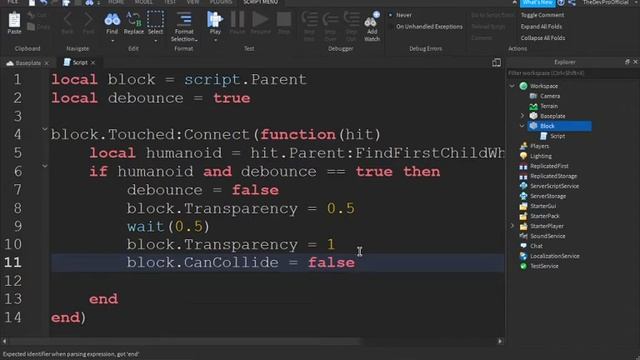
Task: Click the What's New button
Action: click(x=537, y=3)
